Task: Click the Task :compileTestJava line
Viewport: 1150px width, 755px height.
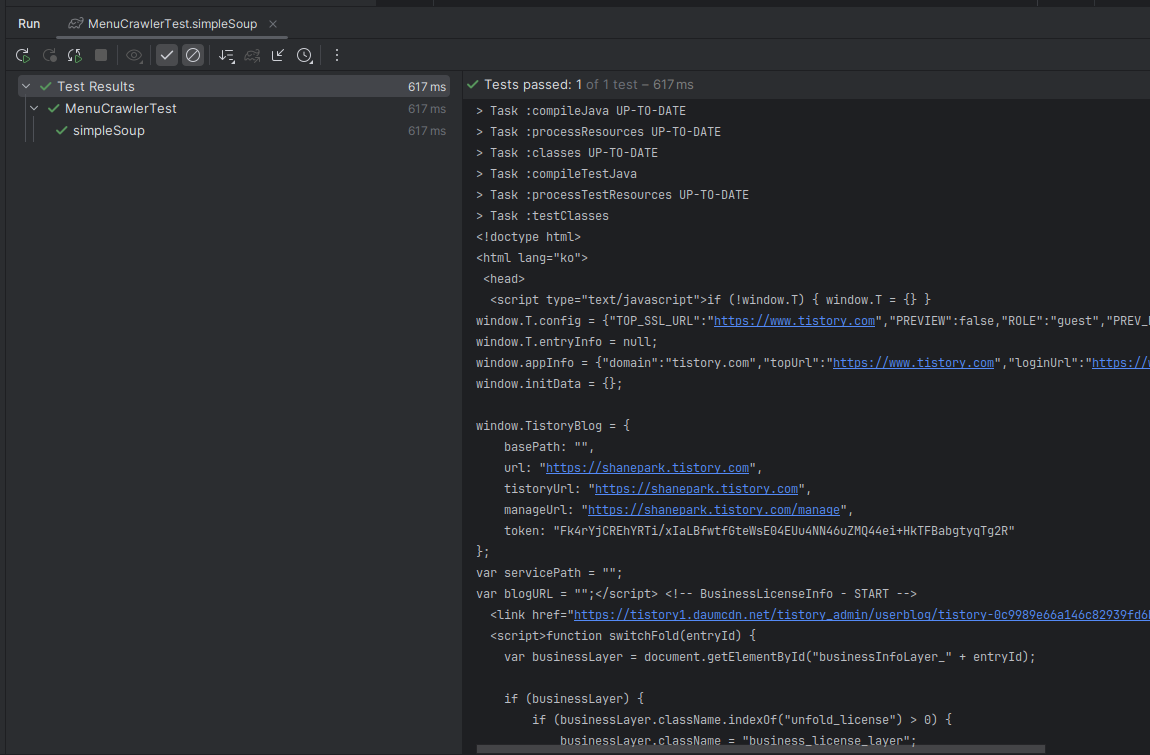Action: click(x=556, y=174)
